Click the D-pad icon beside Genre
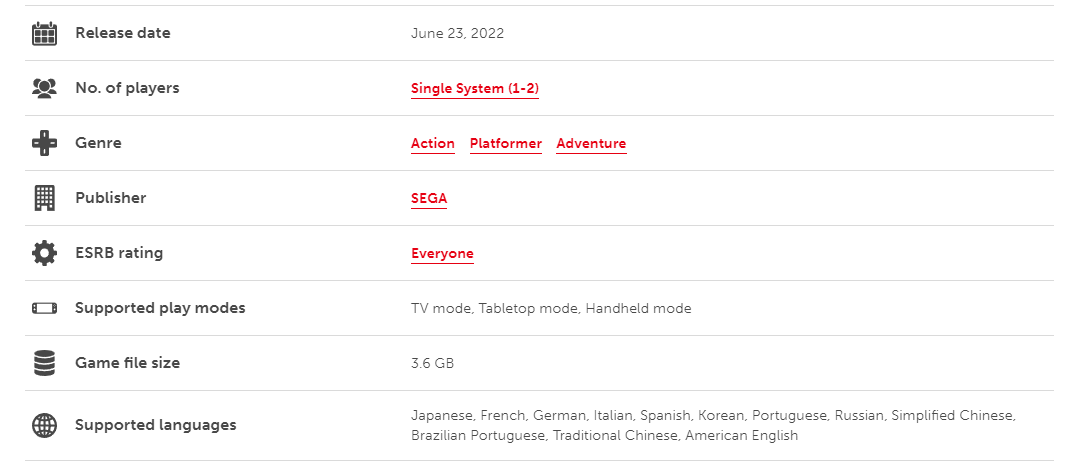 (44, 143)
